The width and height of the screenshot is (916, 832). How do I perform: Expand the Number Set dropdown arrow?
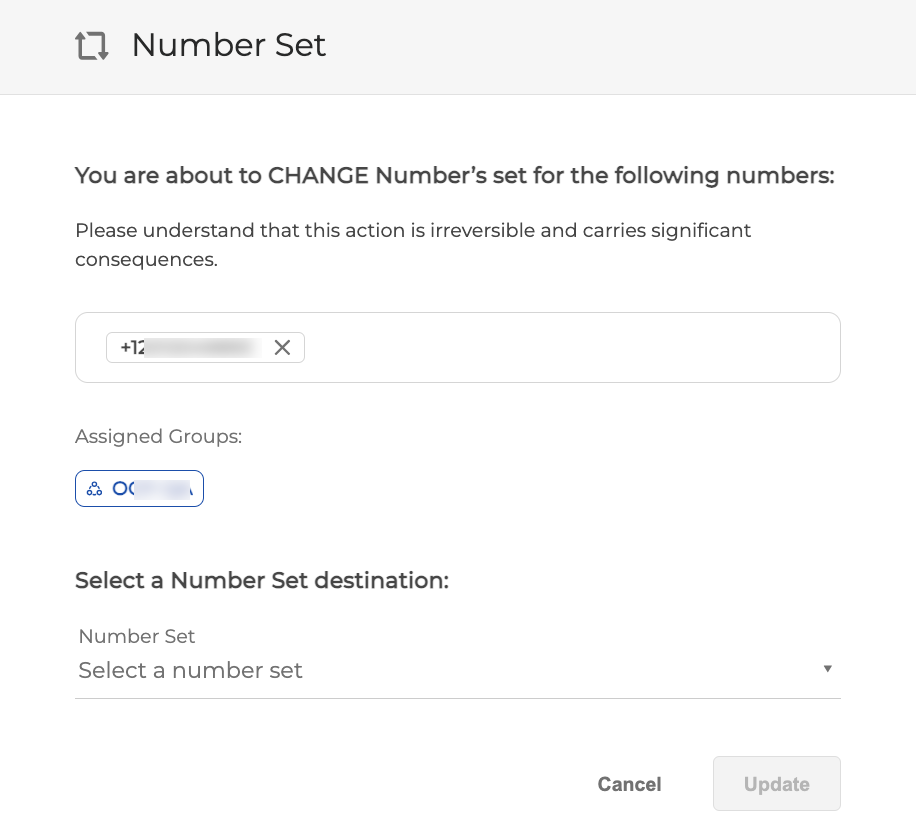click(827, 669)
